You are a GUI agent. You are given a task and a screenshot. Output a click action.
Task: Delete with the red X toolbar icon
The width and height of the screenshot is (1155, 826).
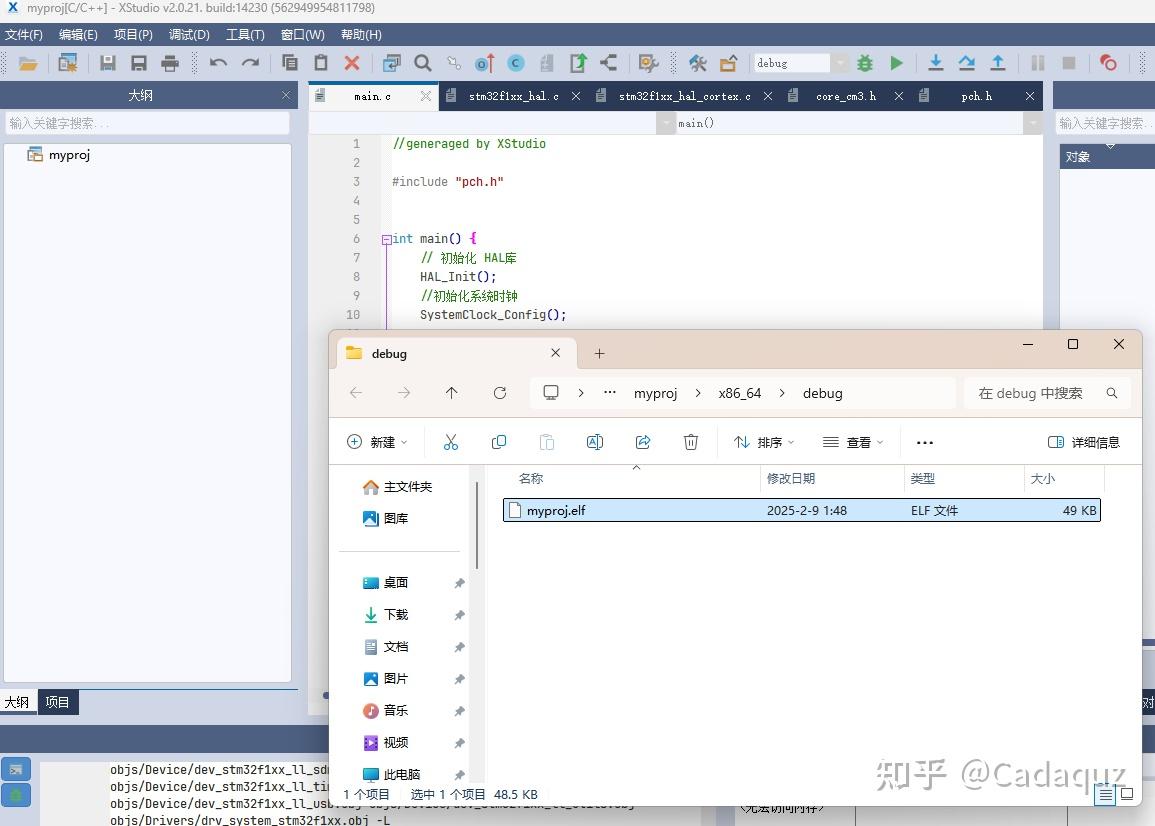(x=352, y=63)
